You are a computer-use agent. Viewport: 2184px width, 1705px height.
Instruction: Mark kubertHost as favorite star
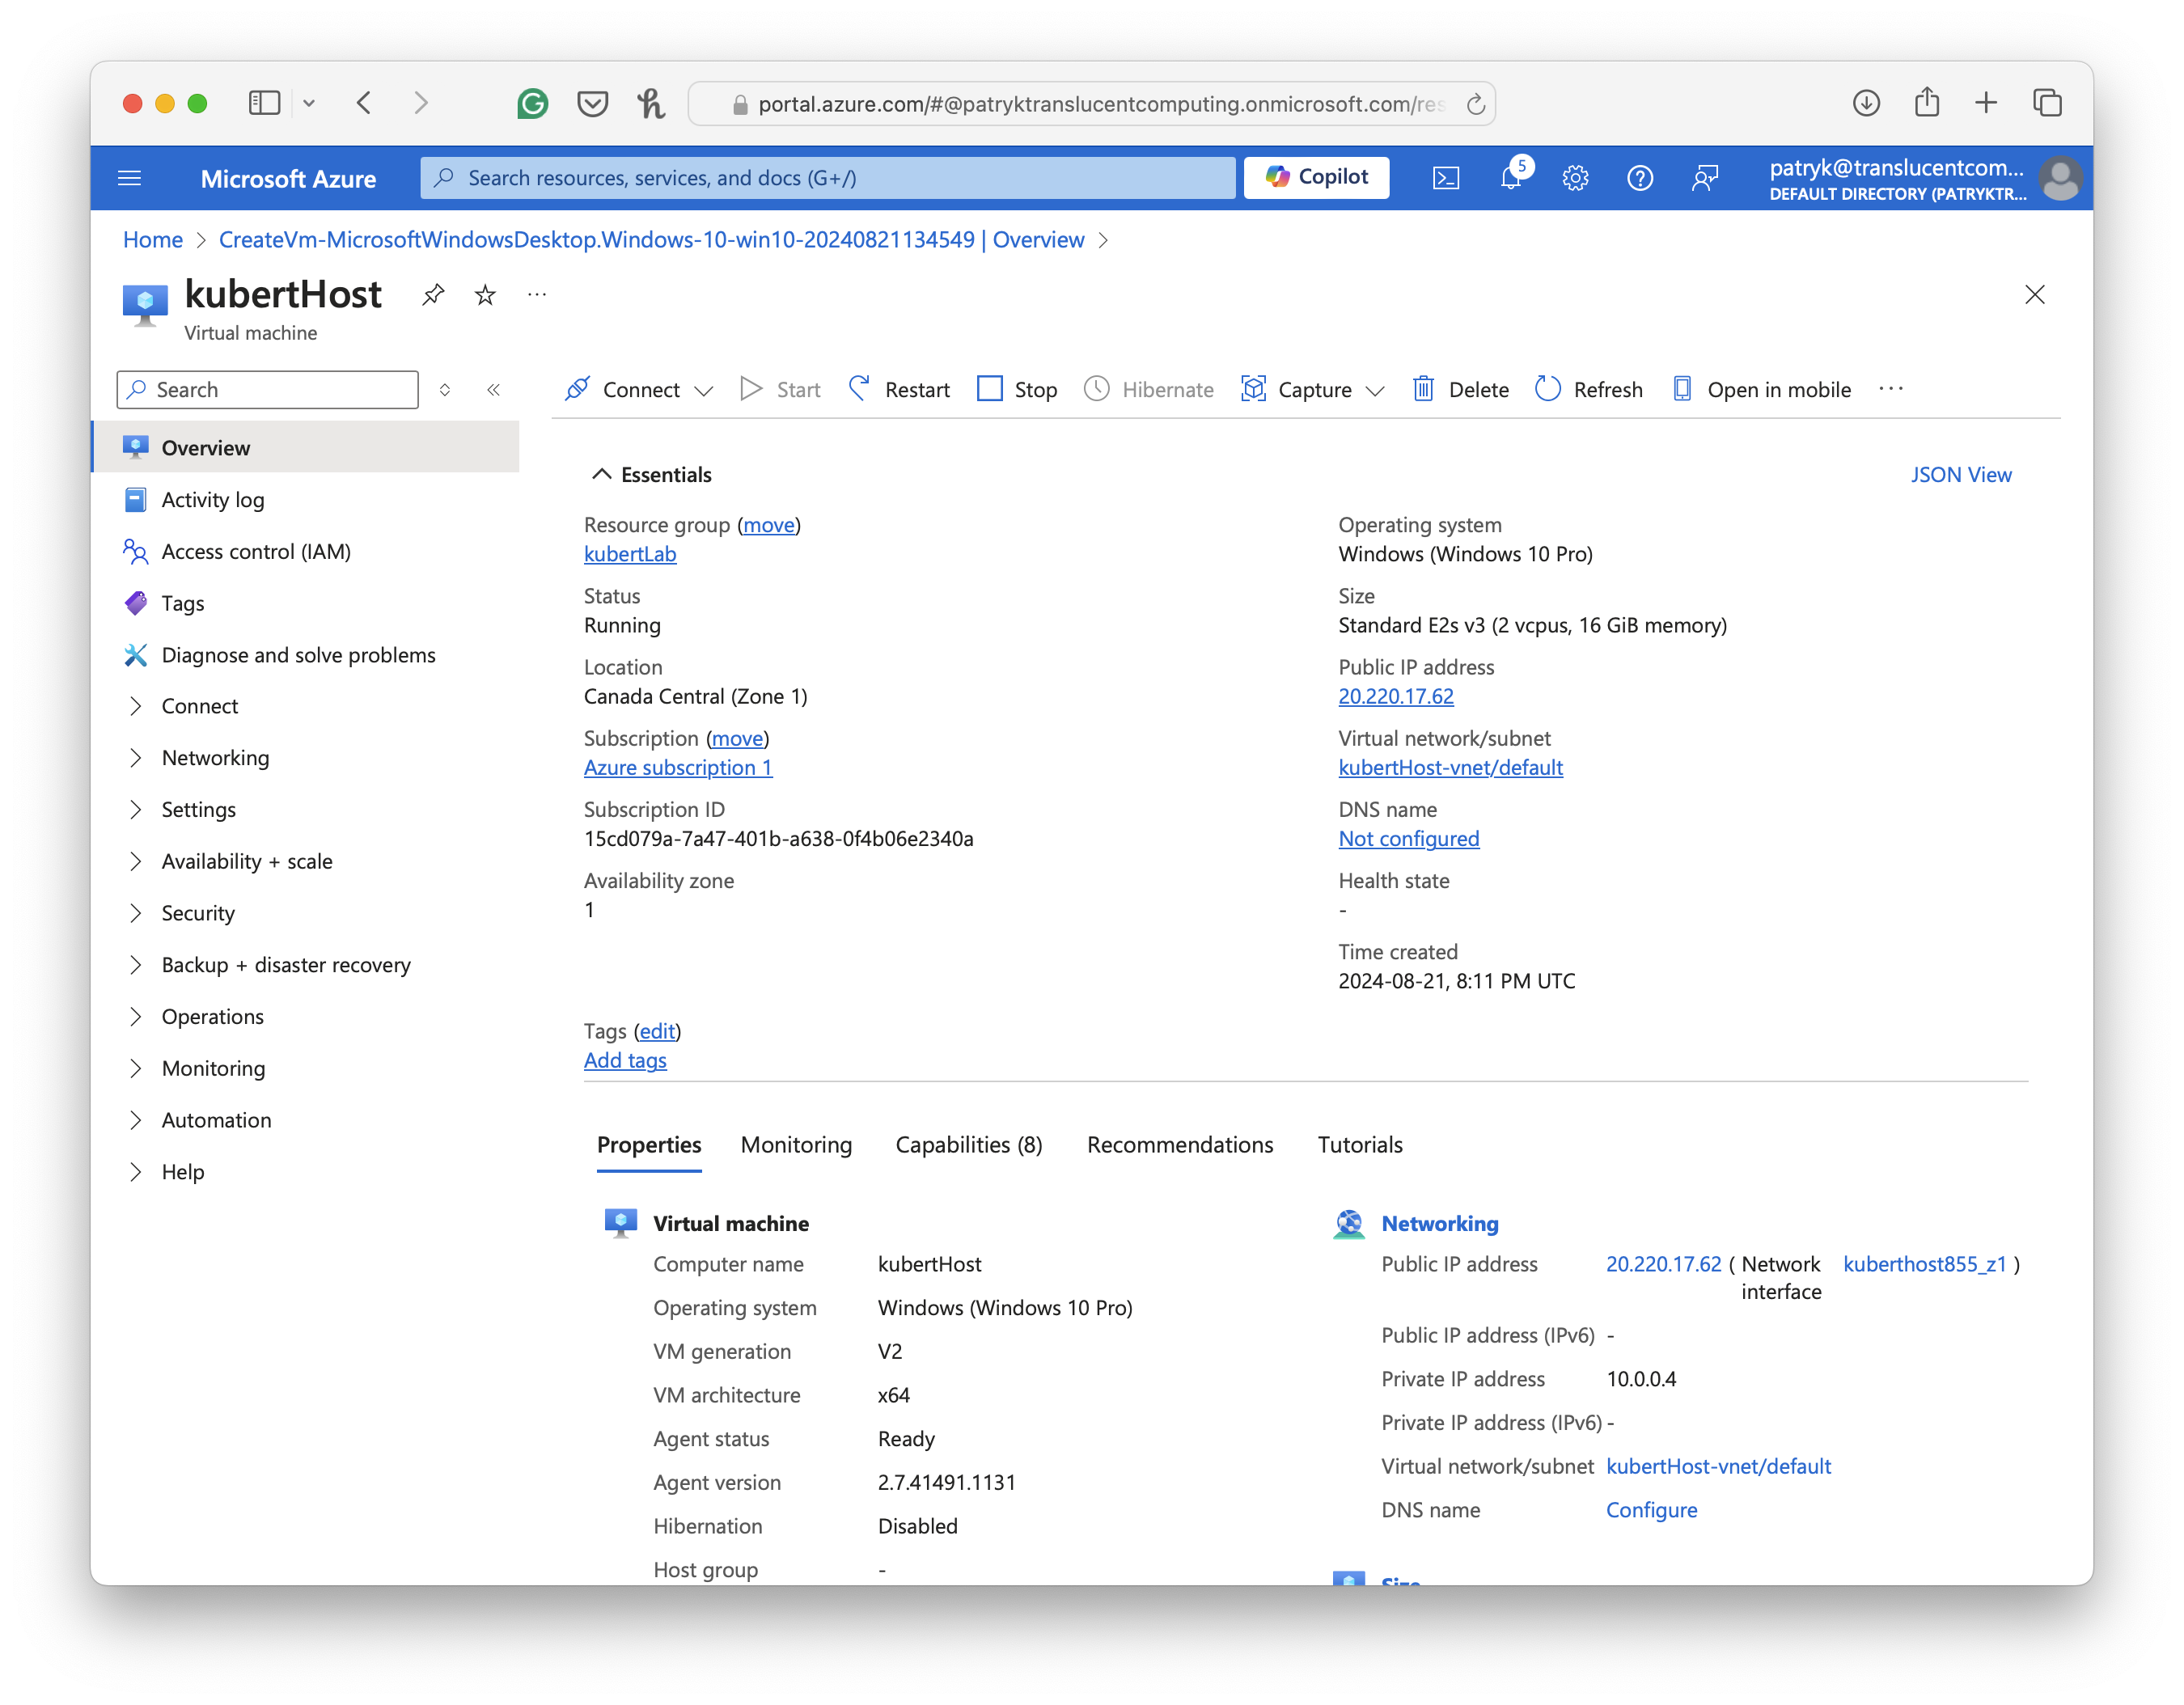[485, 295]
